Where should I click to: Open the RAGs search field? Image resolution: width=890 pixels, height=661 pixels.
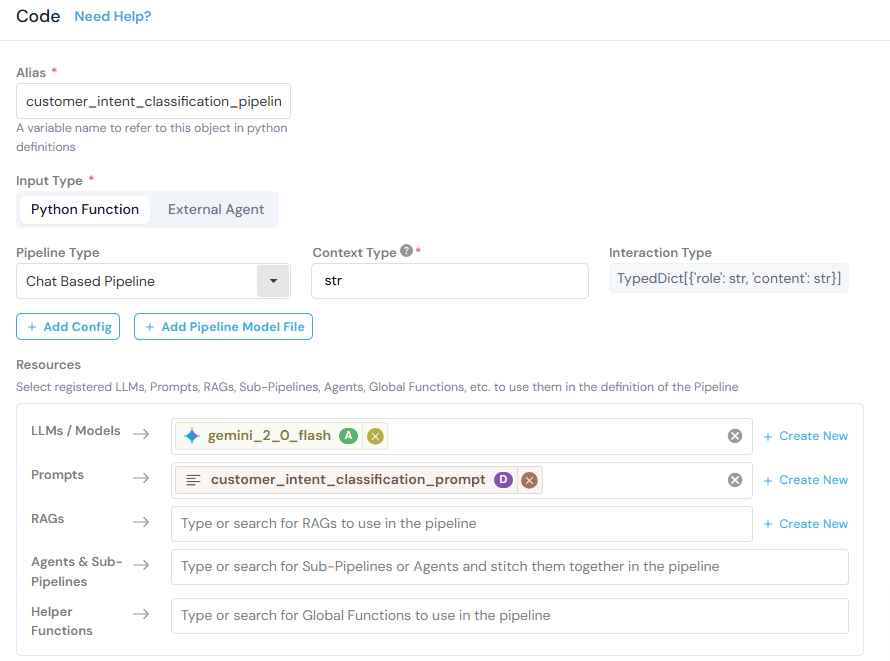click(x=461, y=524)
